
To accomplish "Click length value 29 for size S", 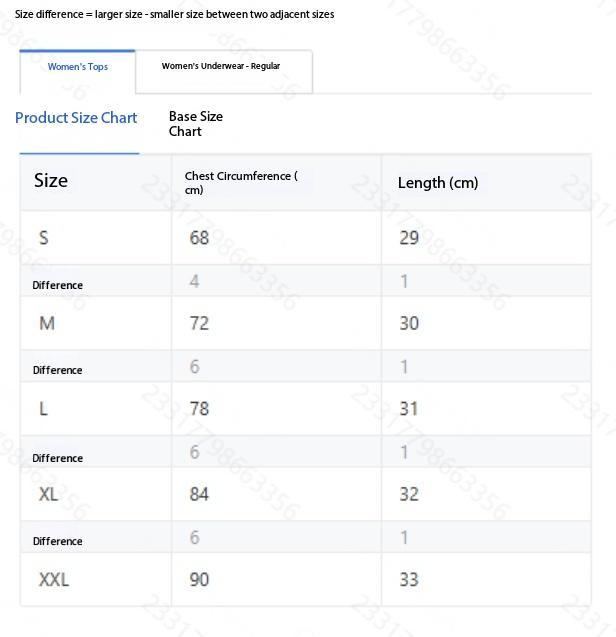I will (x=408, y=238).
